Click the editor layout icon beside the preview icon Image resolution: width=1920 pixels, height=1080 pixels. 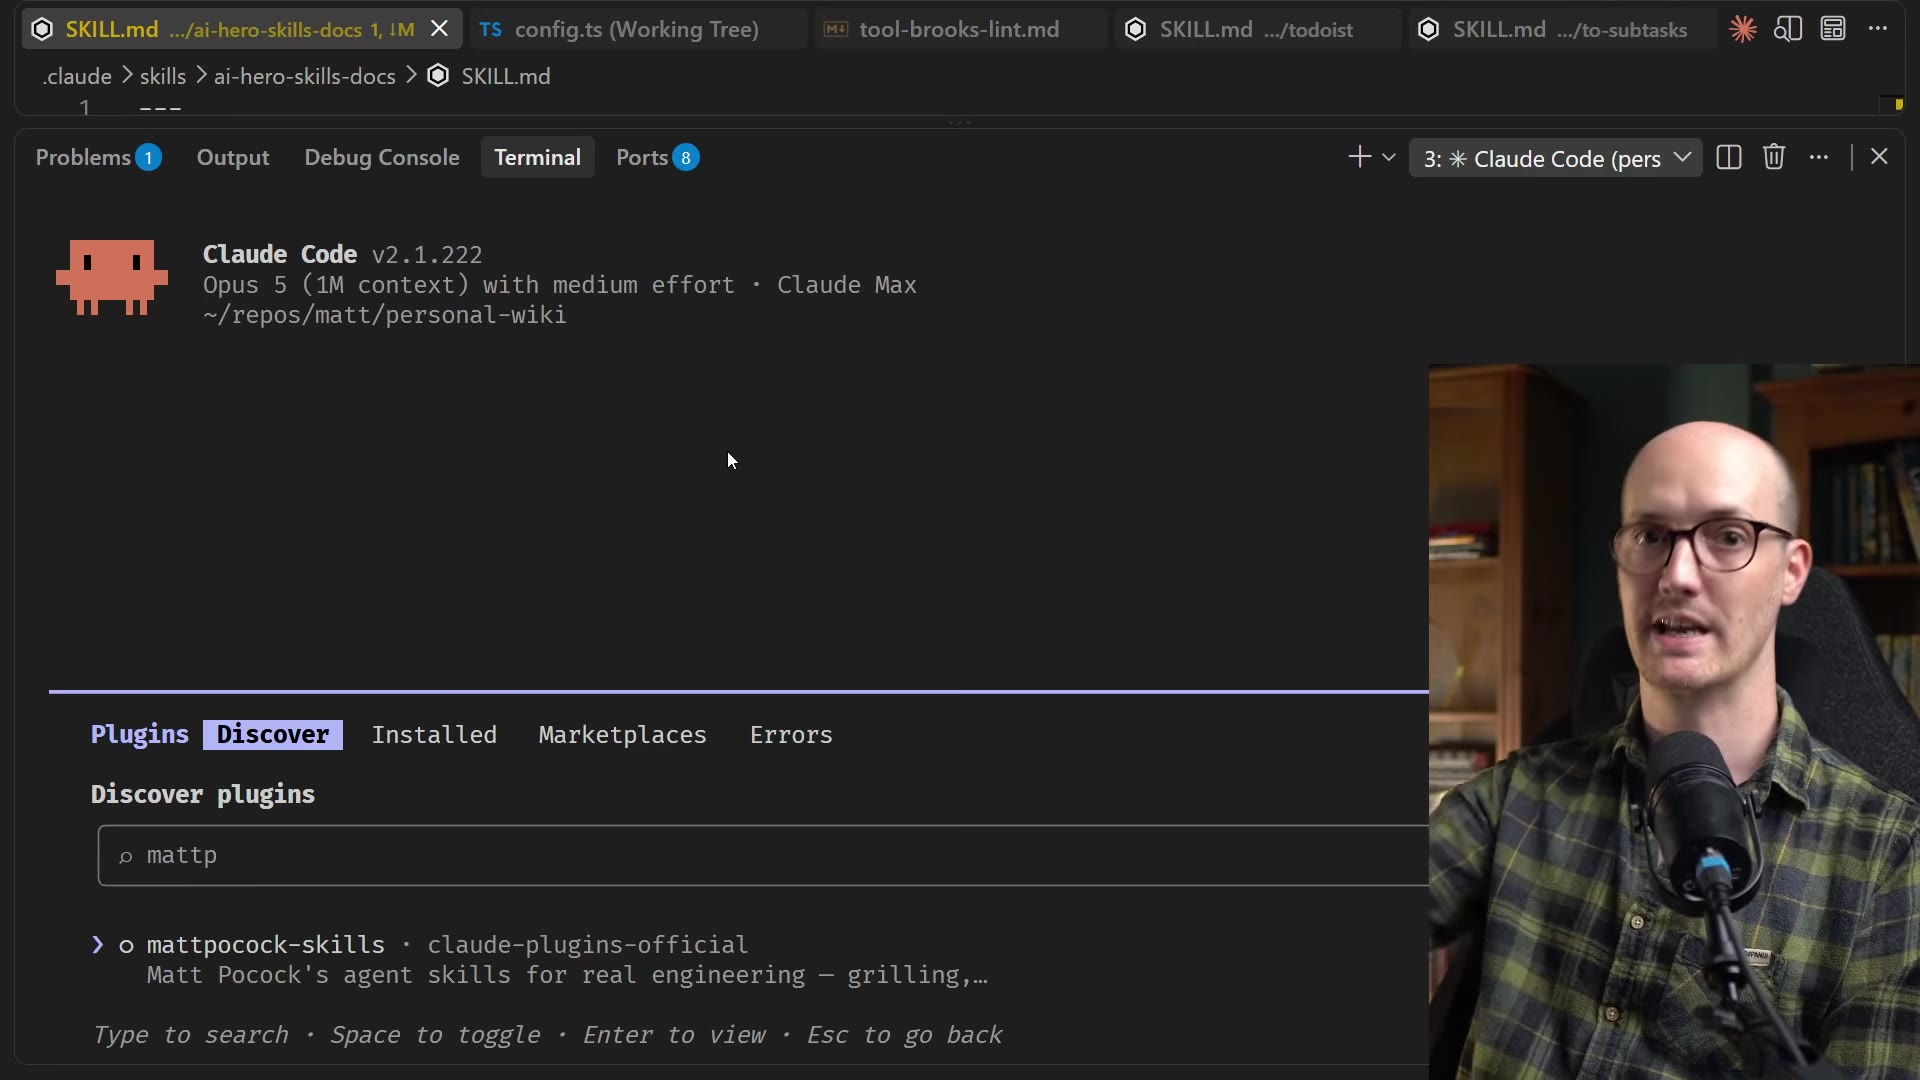[x=1833, y=29]
